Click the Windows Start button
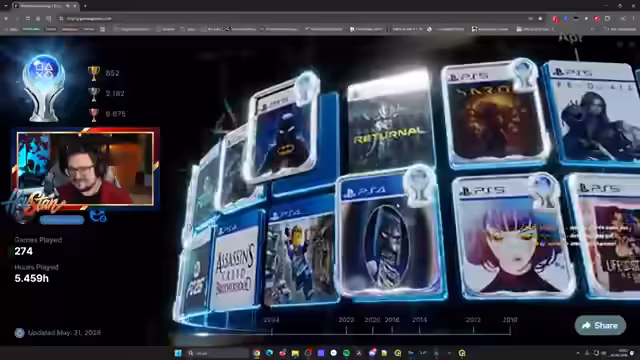This screenshot has width=640, height=360. (x=178, y=353)
